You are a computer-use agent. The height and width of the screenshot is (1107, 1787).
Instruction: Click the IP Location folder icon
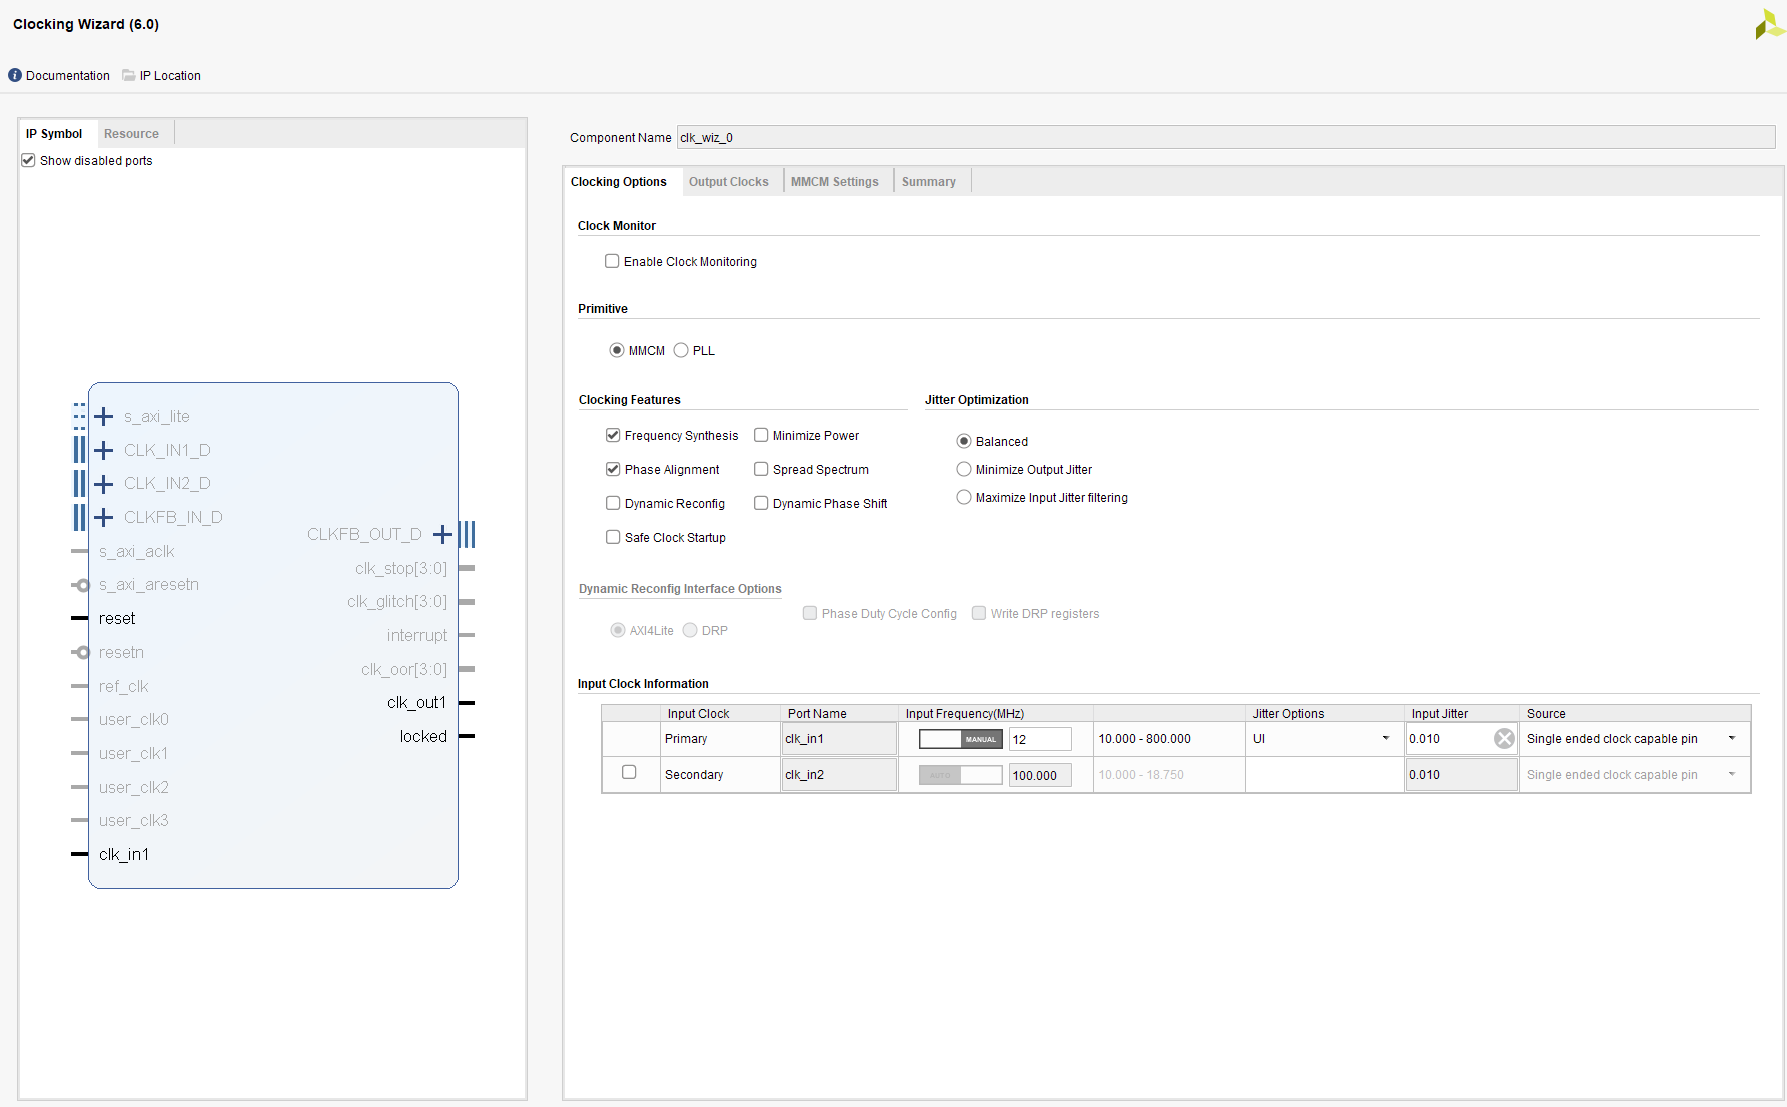[128, 76]
